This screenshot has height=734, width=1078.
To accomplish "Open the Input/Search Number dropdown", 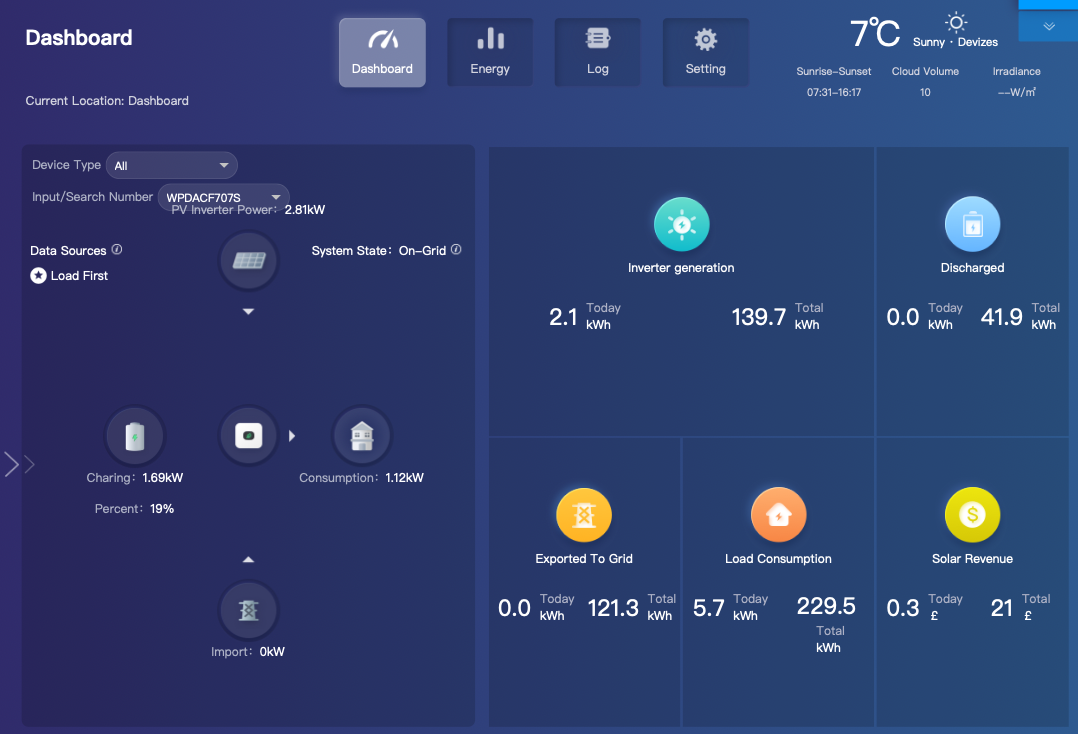I will click(223, 197).
